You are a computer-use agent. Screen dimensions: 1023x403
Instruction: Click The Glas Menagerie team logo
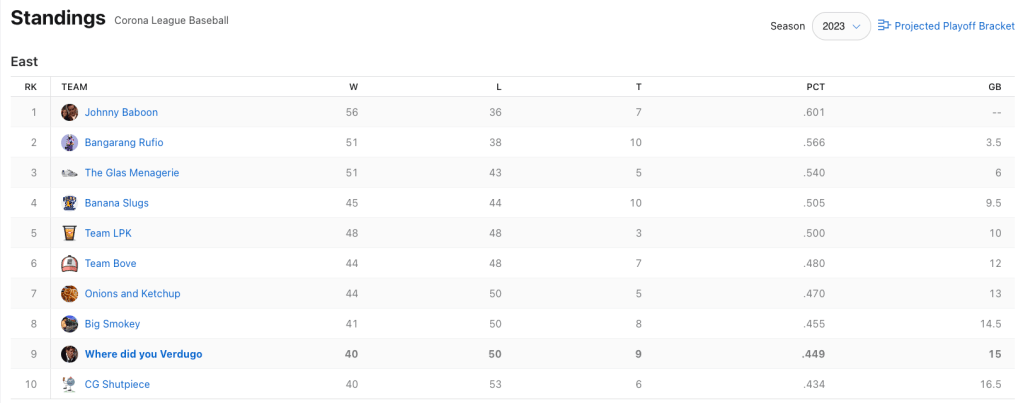pyautogui.click(x=69, y=173)
